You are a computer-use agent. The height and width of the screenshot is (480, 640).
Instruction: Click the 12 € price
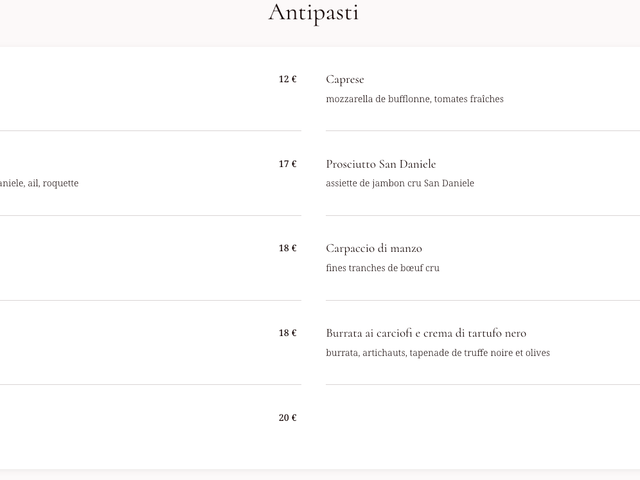click(x=287, y=79)
